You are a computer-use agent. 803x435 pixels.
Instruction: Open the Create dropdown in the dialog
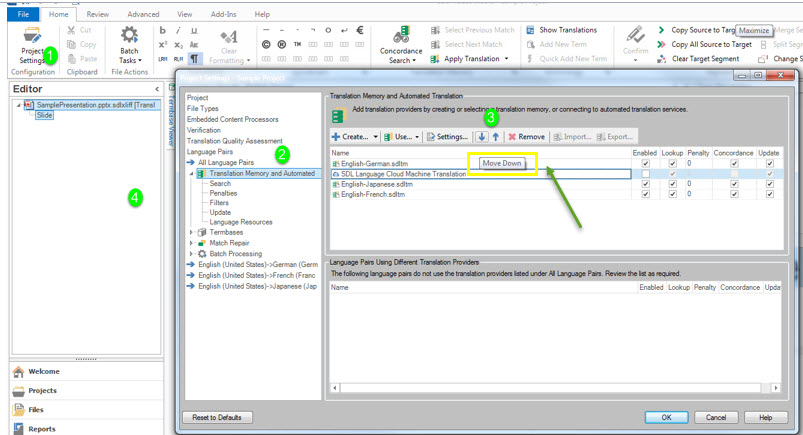click(x=355, y=136)
